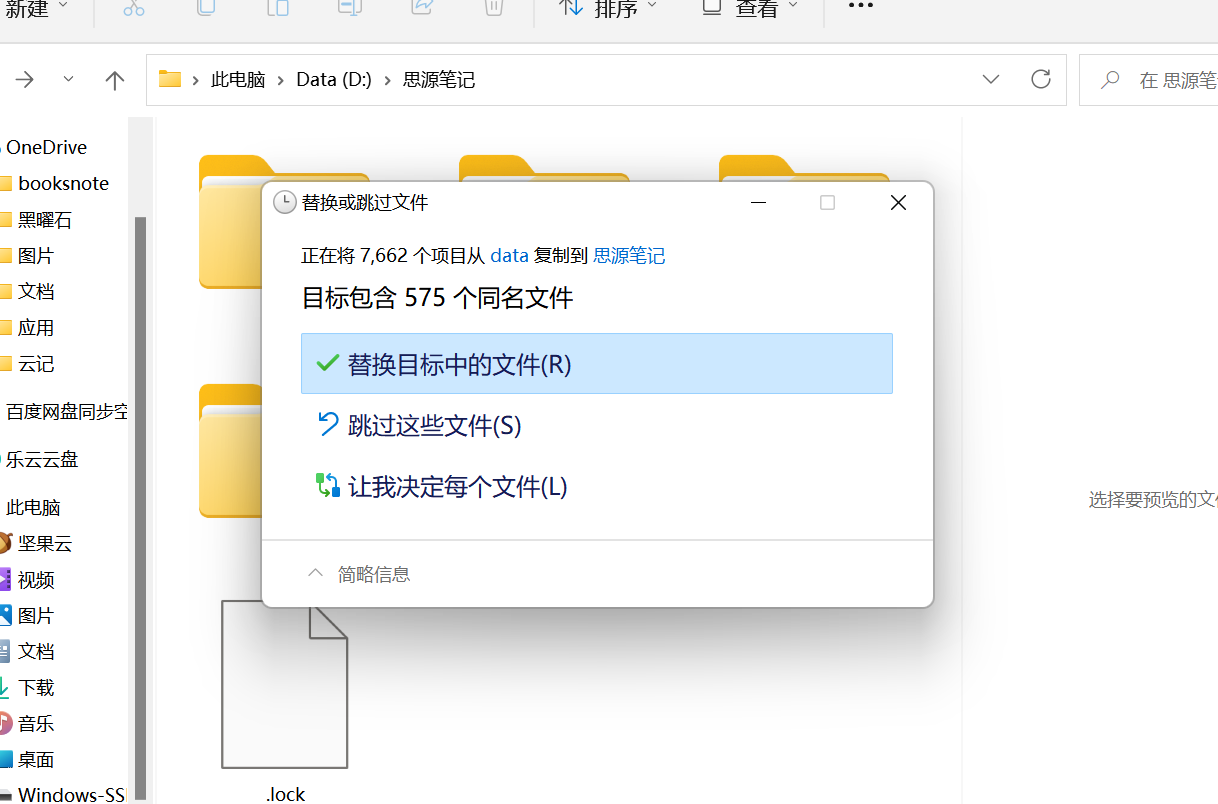Open recent locations chevron dropdown

click(x=68, y=80)
